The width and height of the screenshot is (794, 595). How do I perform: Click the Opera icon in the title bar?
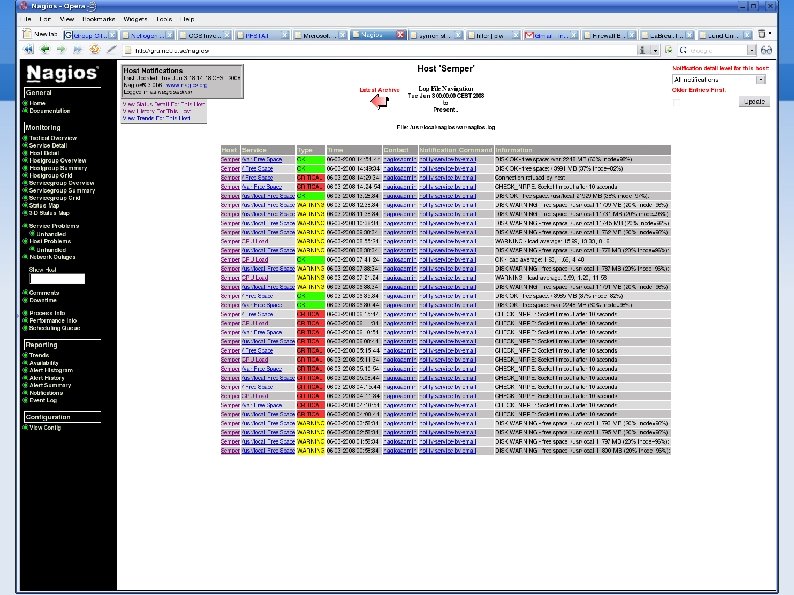tap(23, 6)
